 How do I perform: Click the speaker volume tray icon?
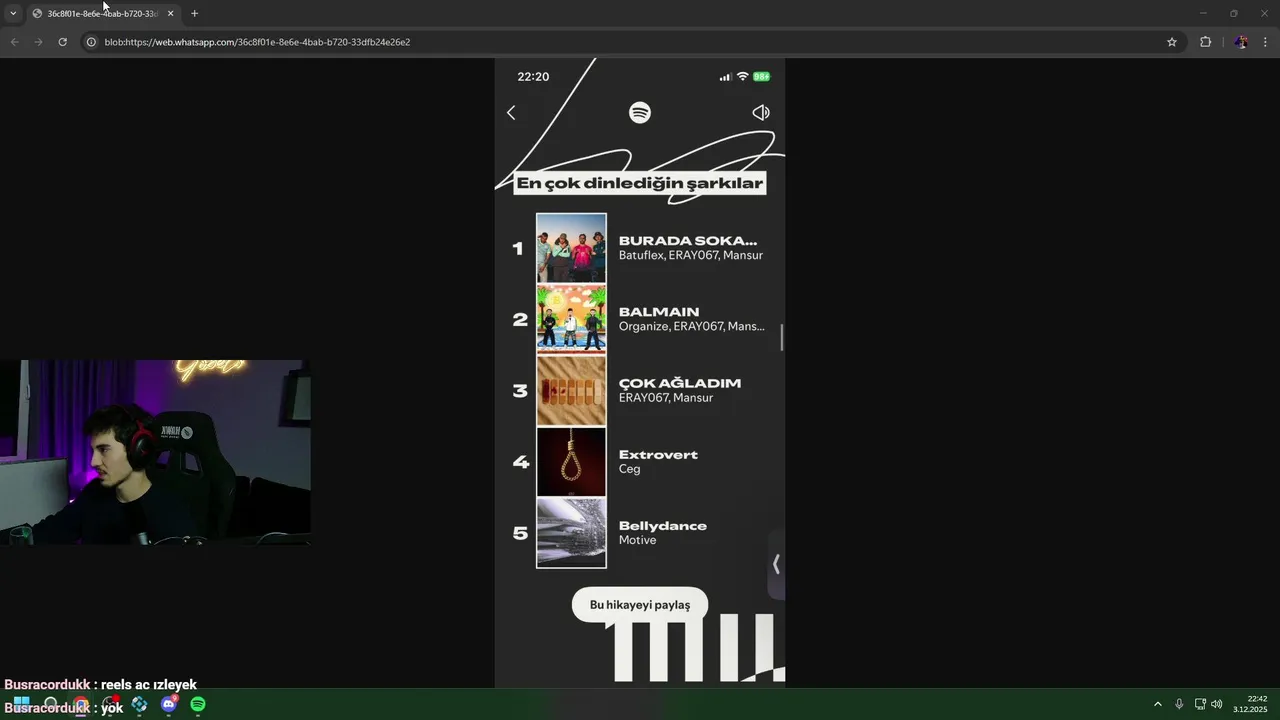[x=1216, y=704]
